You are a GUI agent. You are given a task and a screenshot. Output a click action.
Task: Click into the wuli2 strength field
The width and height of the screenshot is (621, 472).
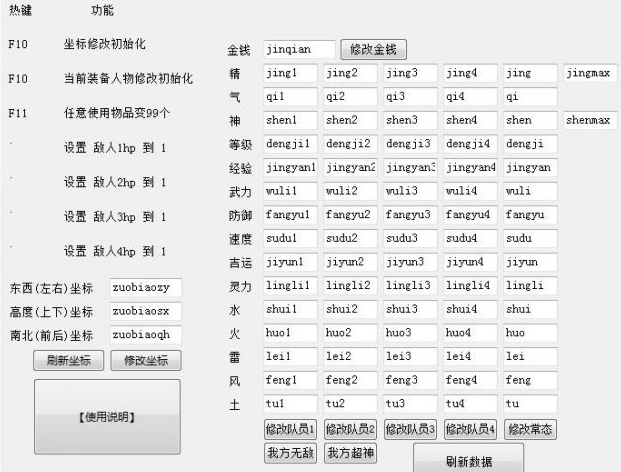point(350,191)
